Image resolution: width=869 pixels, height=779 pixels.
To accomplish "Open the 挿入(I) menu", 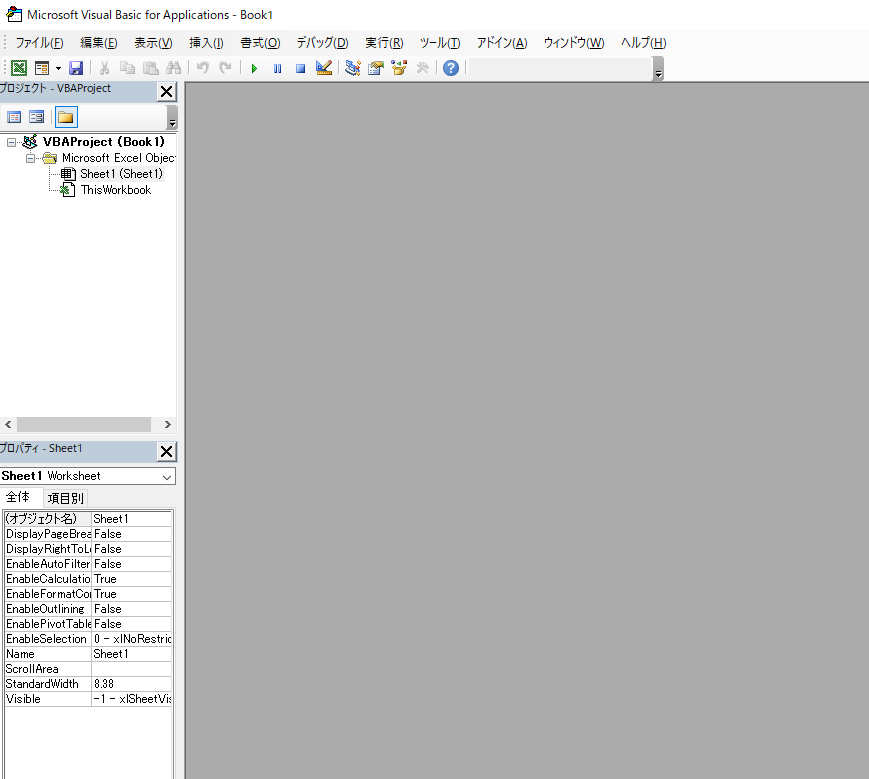I will 206,43.
